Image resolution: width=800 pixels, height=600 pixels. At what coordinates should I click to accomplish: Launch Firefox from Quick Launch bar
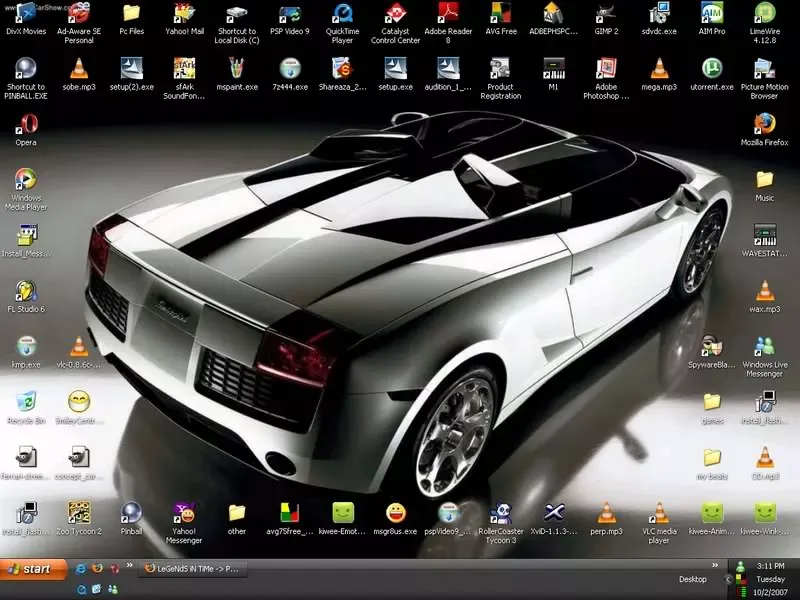tap(97, 568)
